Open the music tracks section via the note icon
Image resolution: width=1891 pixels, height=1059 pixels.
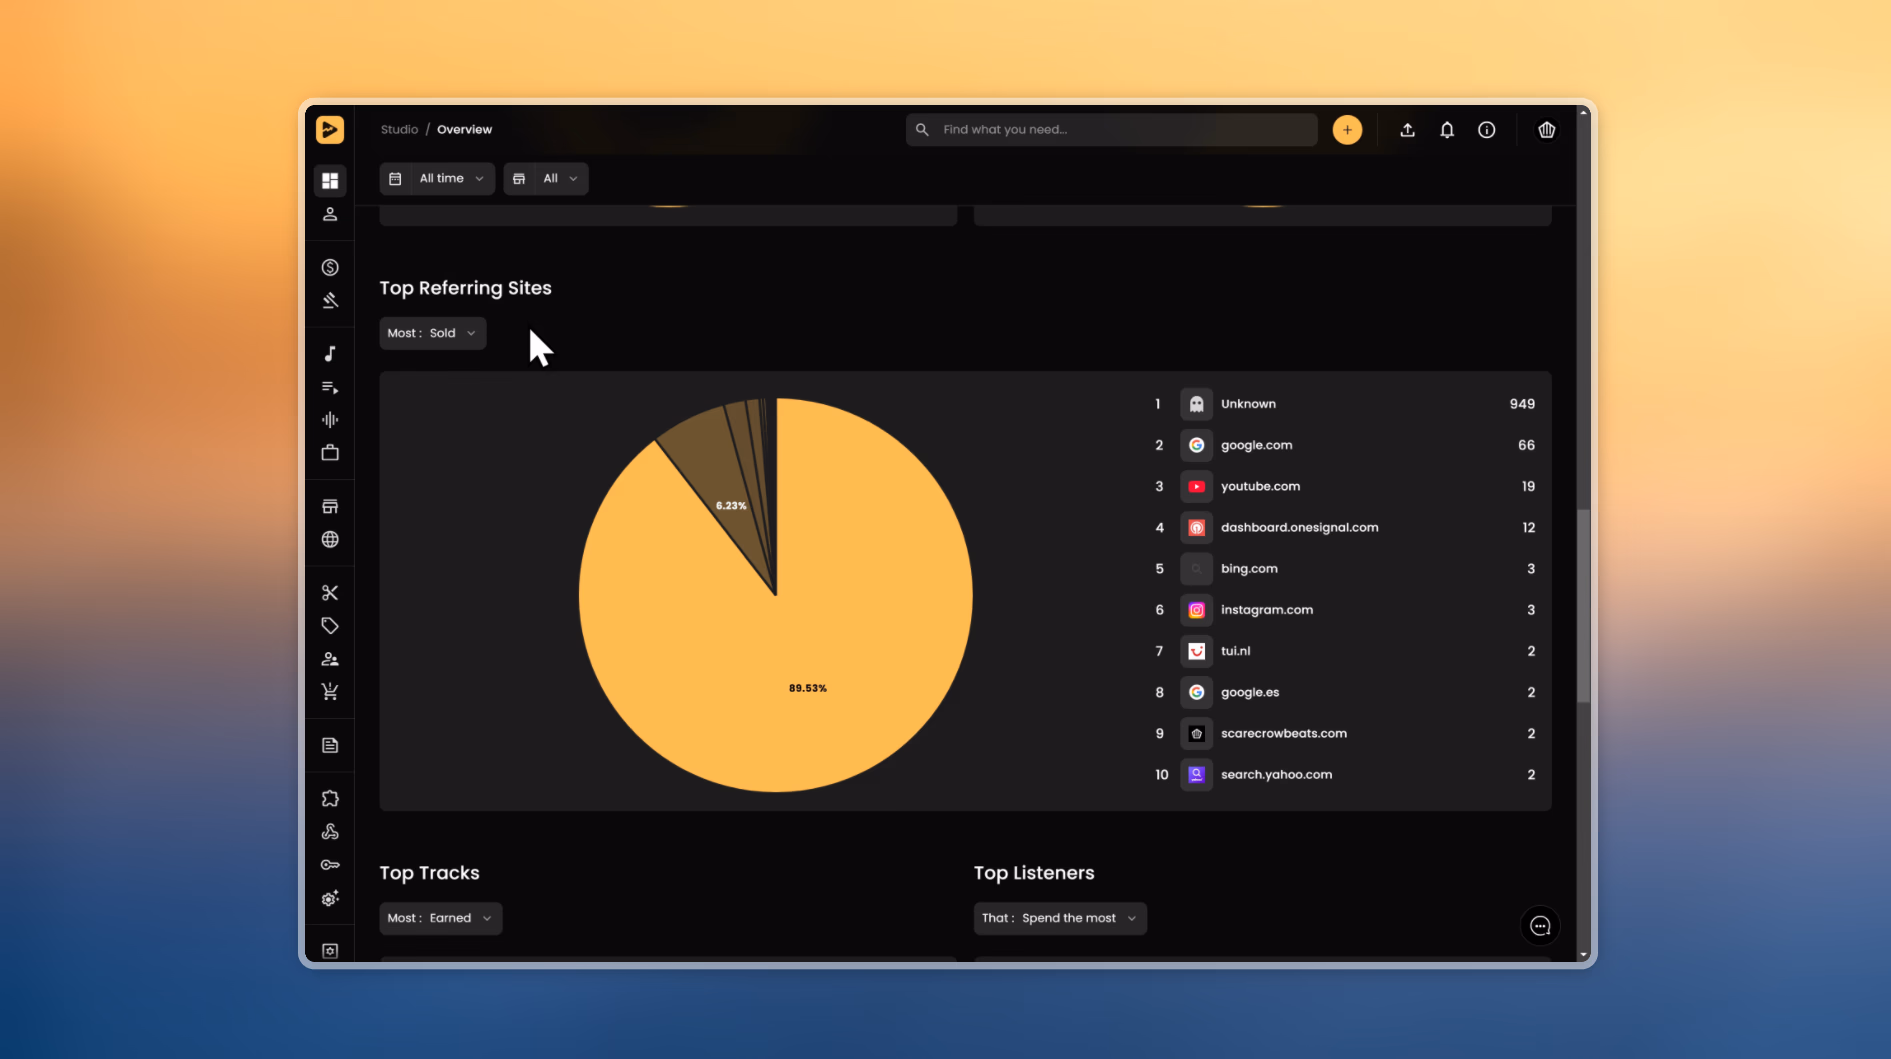[x=330, y=352]
